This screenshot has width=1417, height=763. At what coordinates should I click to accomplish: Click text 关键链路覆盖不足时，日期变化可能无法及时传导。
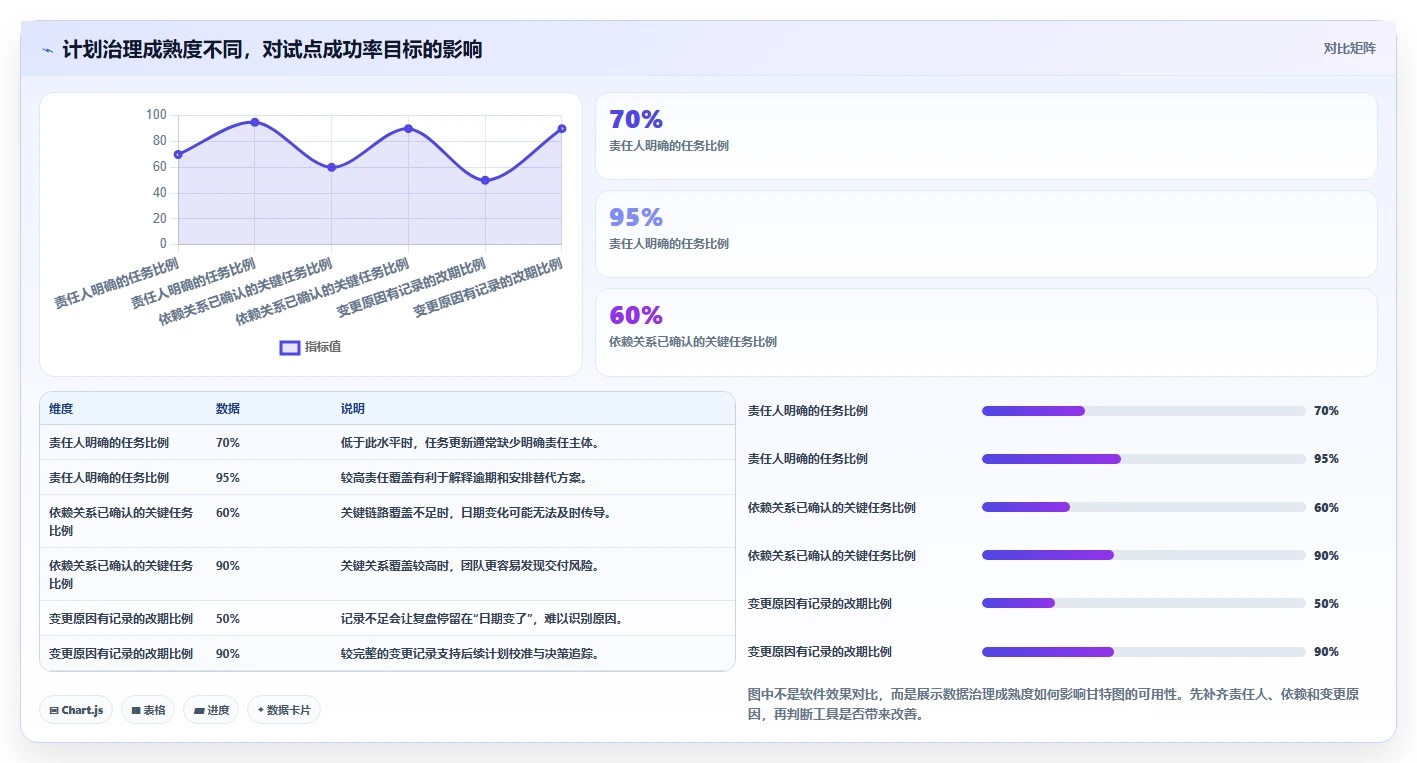[x=476, y=512]
